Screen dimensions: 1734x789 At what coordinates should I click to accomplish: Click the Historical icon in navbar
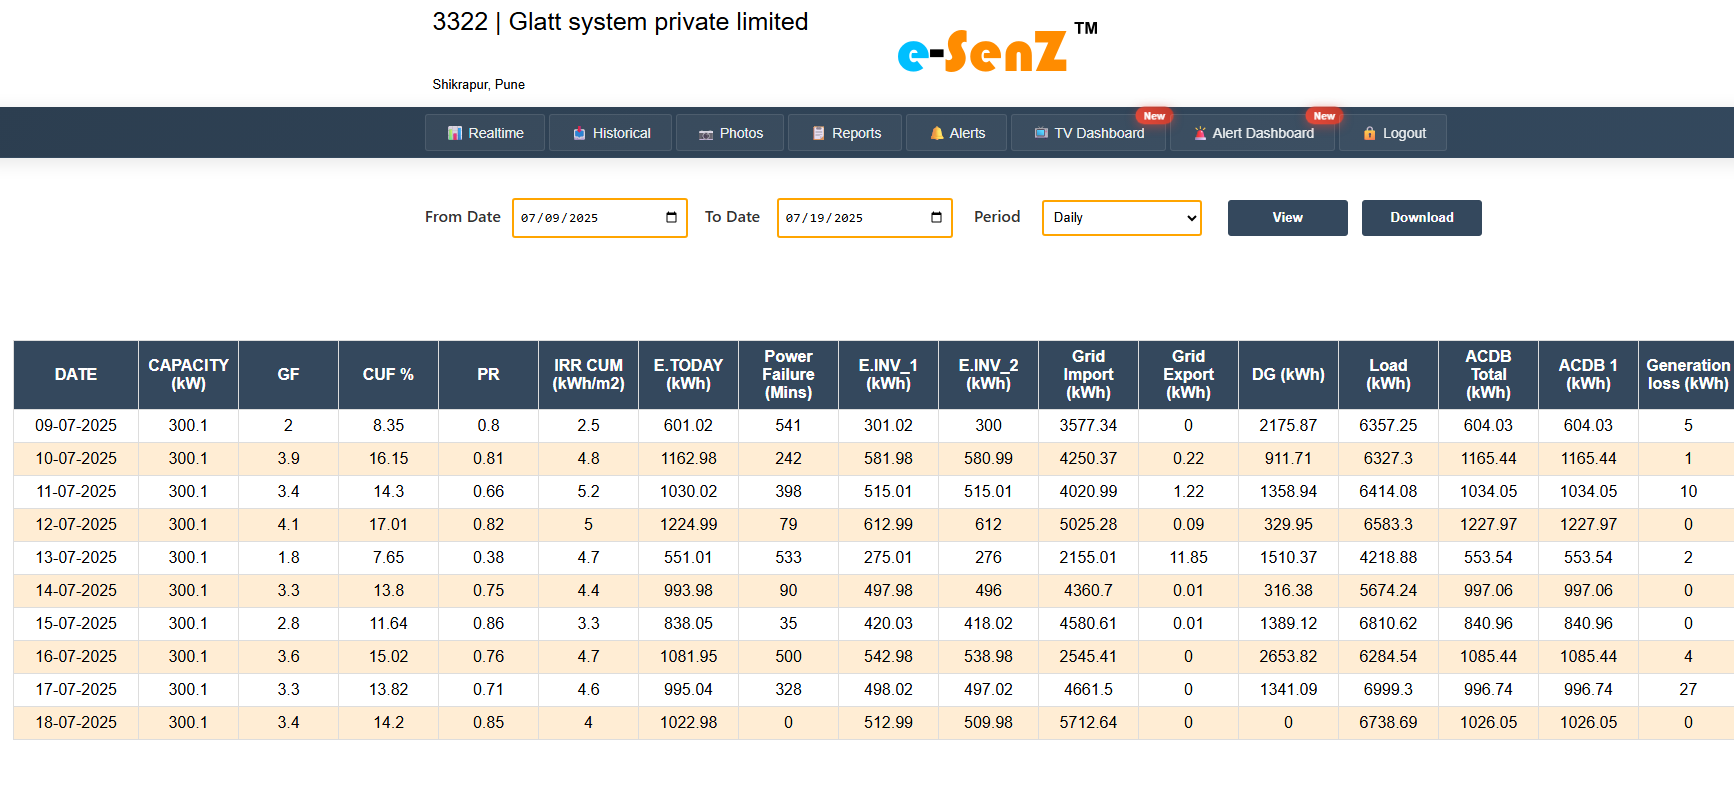click(x=579, y=133)
